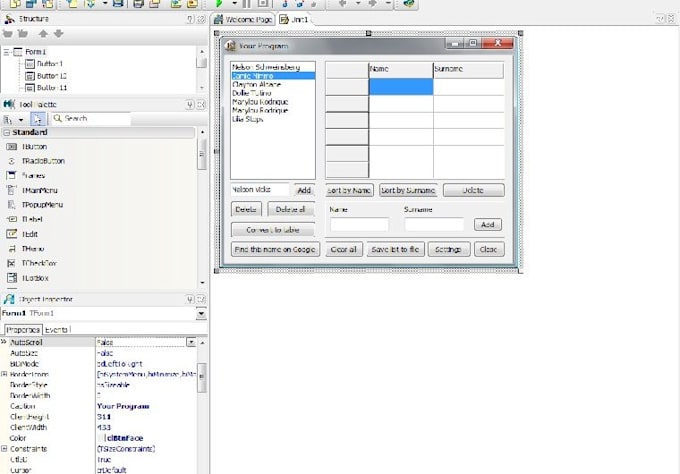The image size is (680, 474).
Task: Pin the Object Inspector panel
Action: tap(190, 299)
